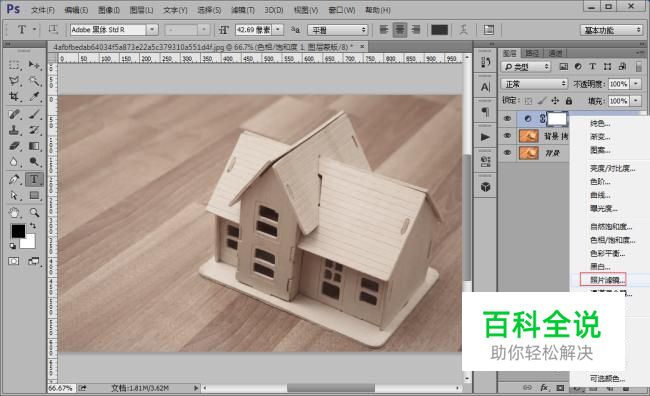This screenshot has width=650, height=396.
Task: Open the Actions panel play icon
Action: 485,137
